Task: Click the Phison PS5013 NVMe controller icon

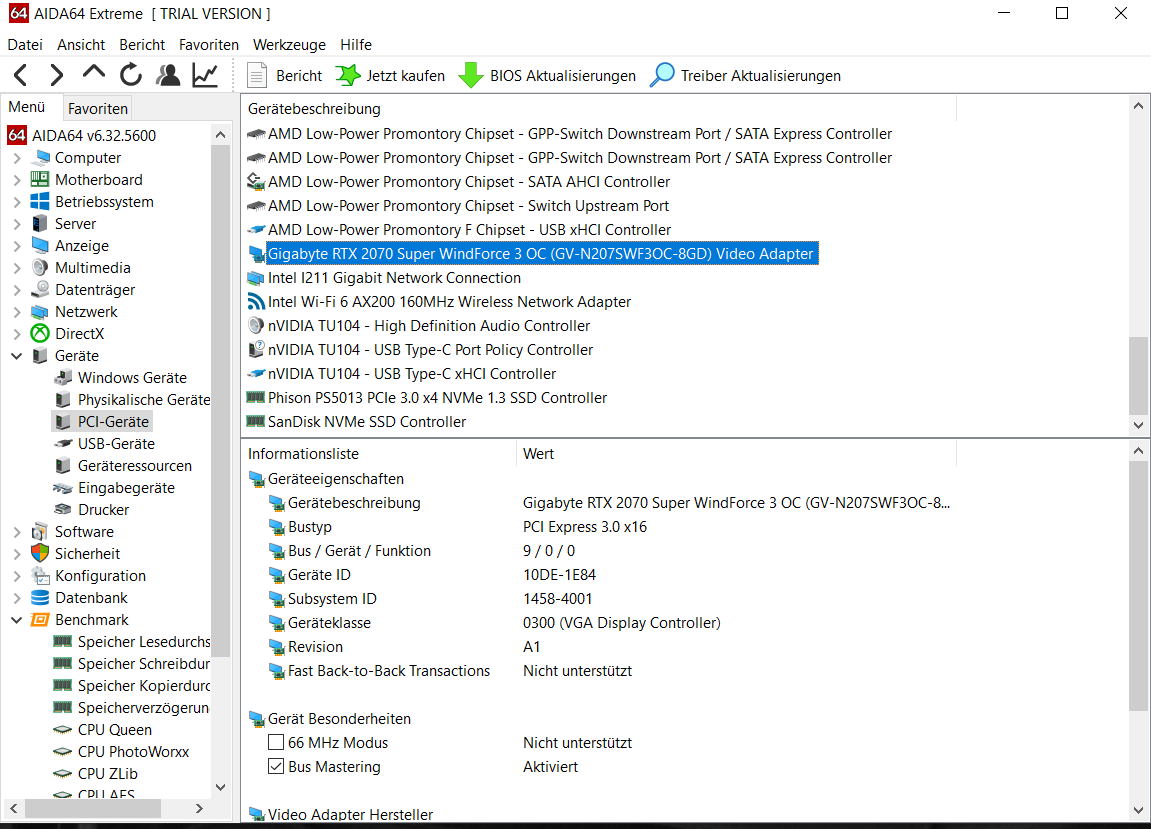Action: [x=255, y=397]
